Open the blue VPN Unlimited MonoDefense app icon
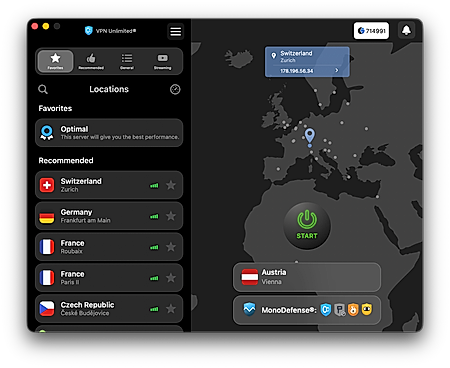450x368 pixels. coord(326,310)
